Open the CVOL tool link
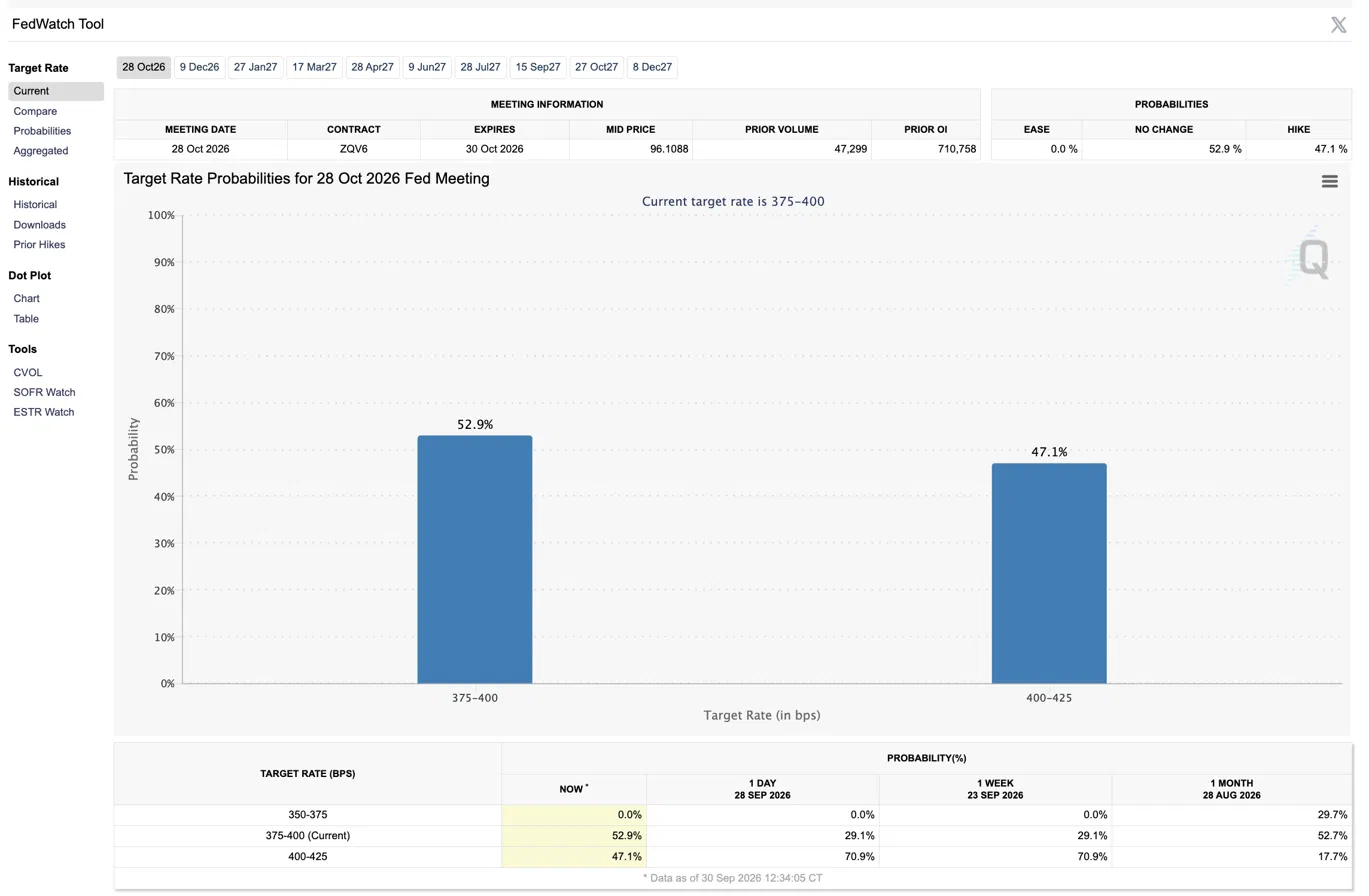 (28, 372)
